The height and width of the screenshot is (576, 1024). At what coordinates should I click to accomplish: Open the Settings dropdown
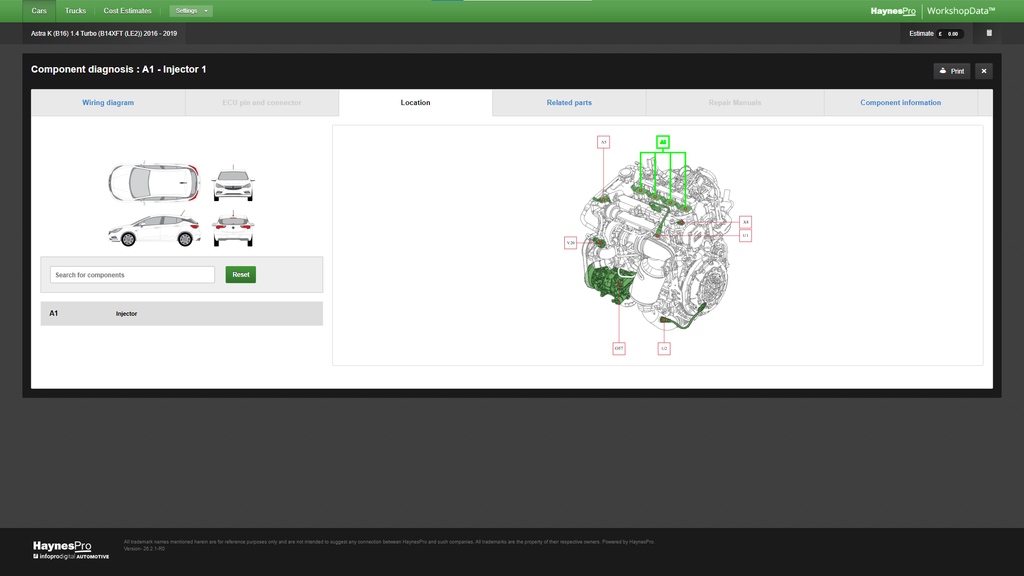(191, 11)
